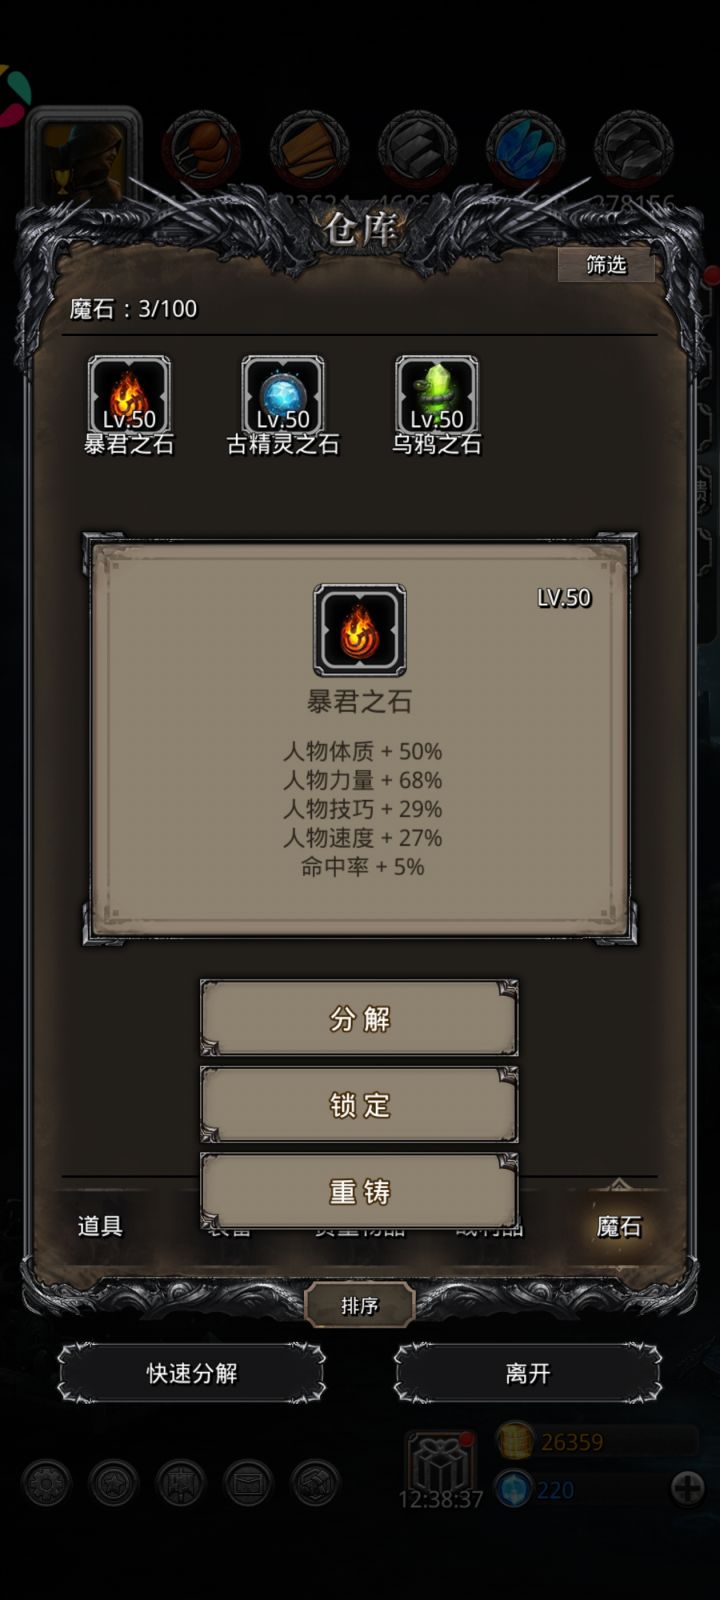The height and width of the screenshot is (1600, 720).
Task: Click the 重铸 reforge button
Action: (359, 1191)
